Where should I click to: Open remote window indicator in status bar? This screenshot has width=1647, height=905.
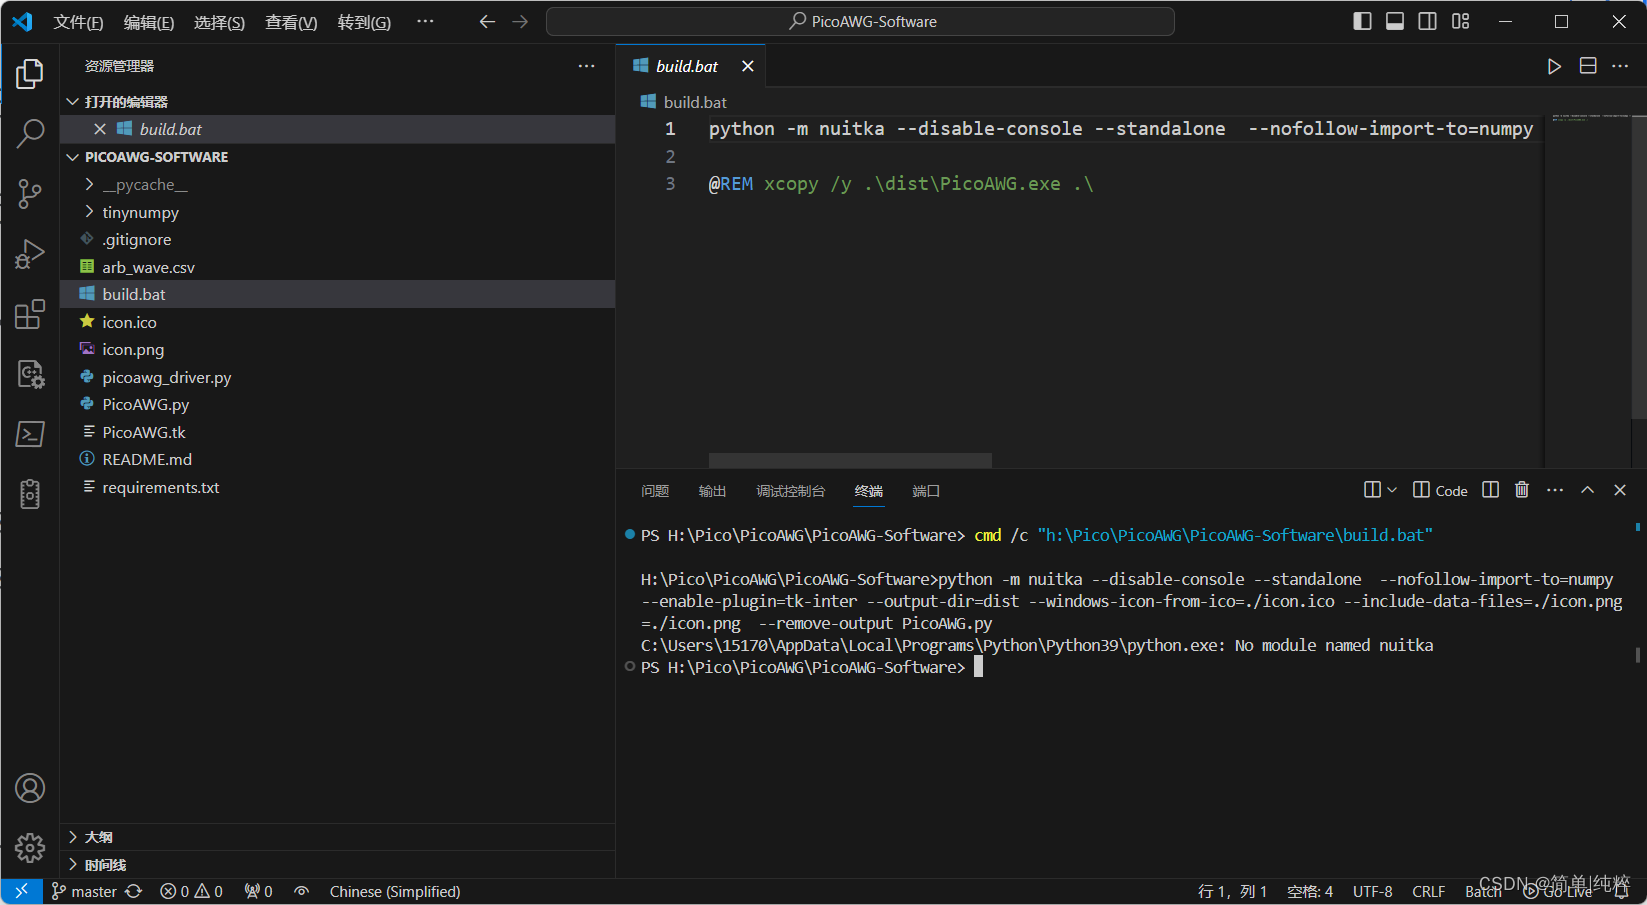pos(22,891)
